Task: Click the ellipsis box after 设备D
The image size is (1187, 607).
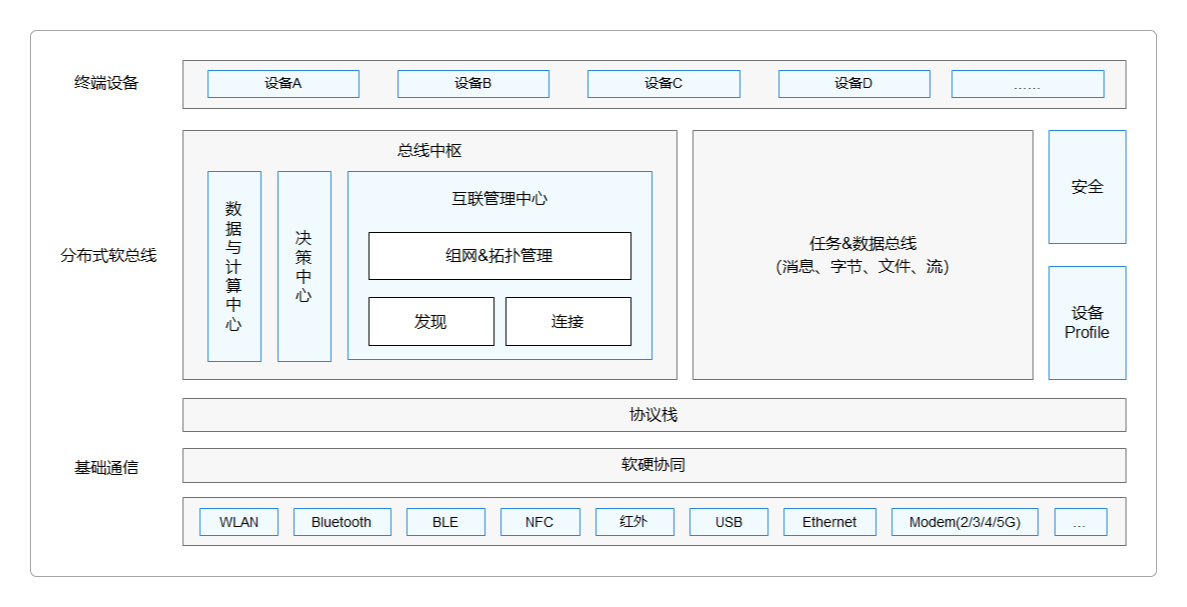Action: pyautogui.click(x=1027, y=84)
